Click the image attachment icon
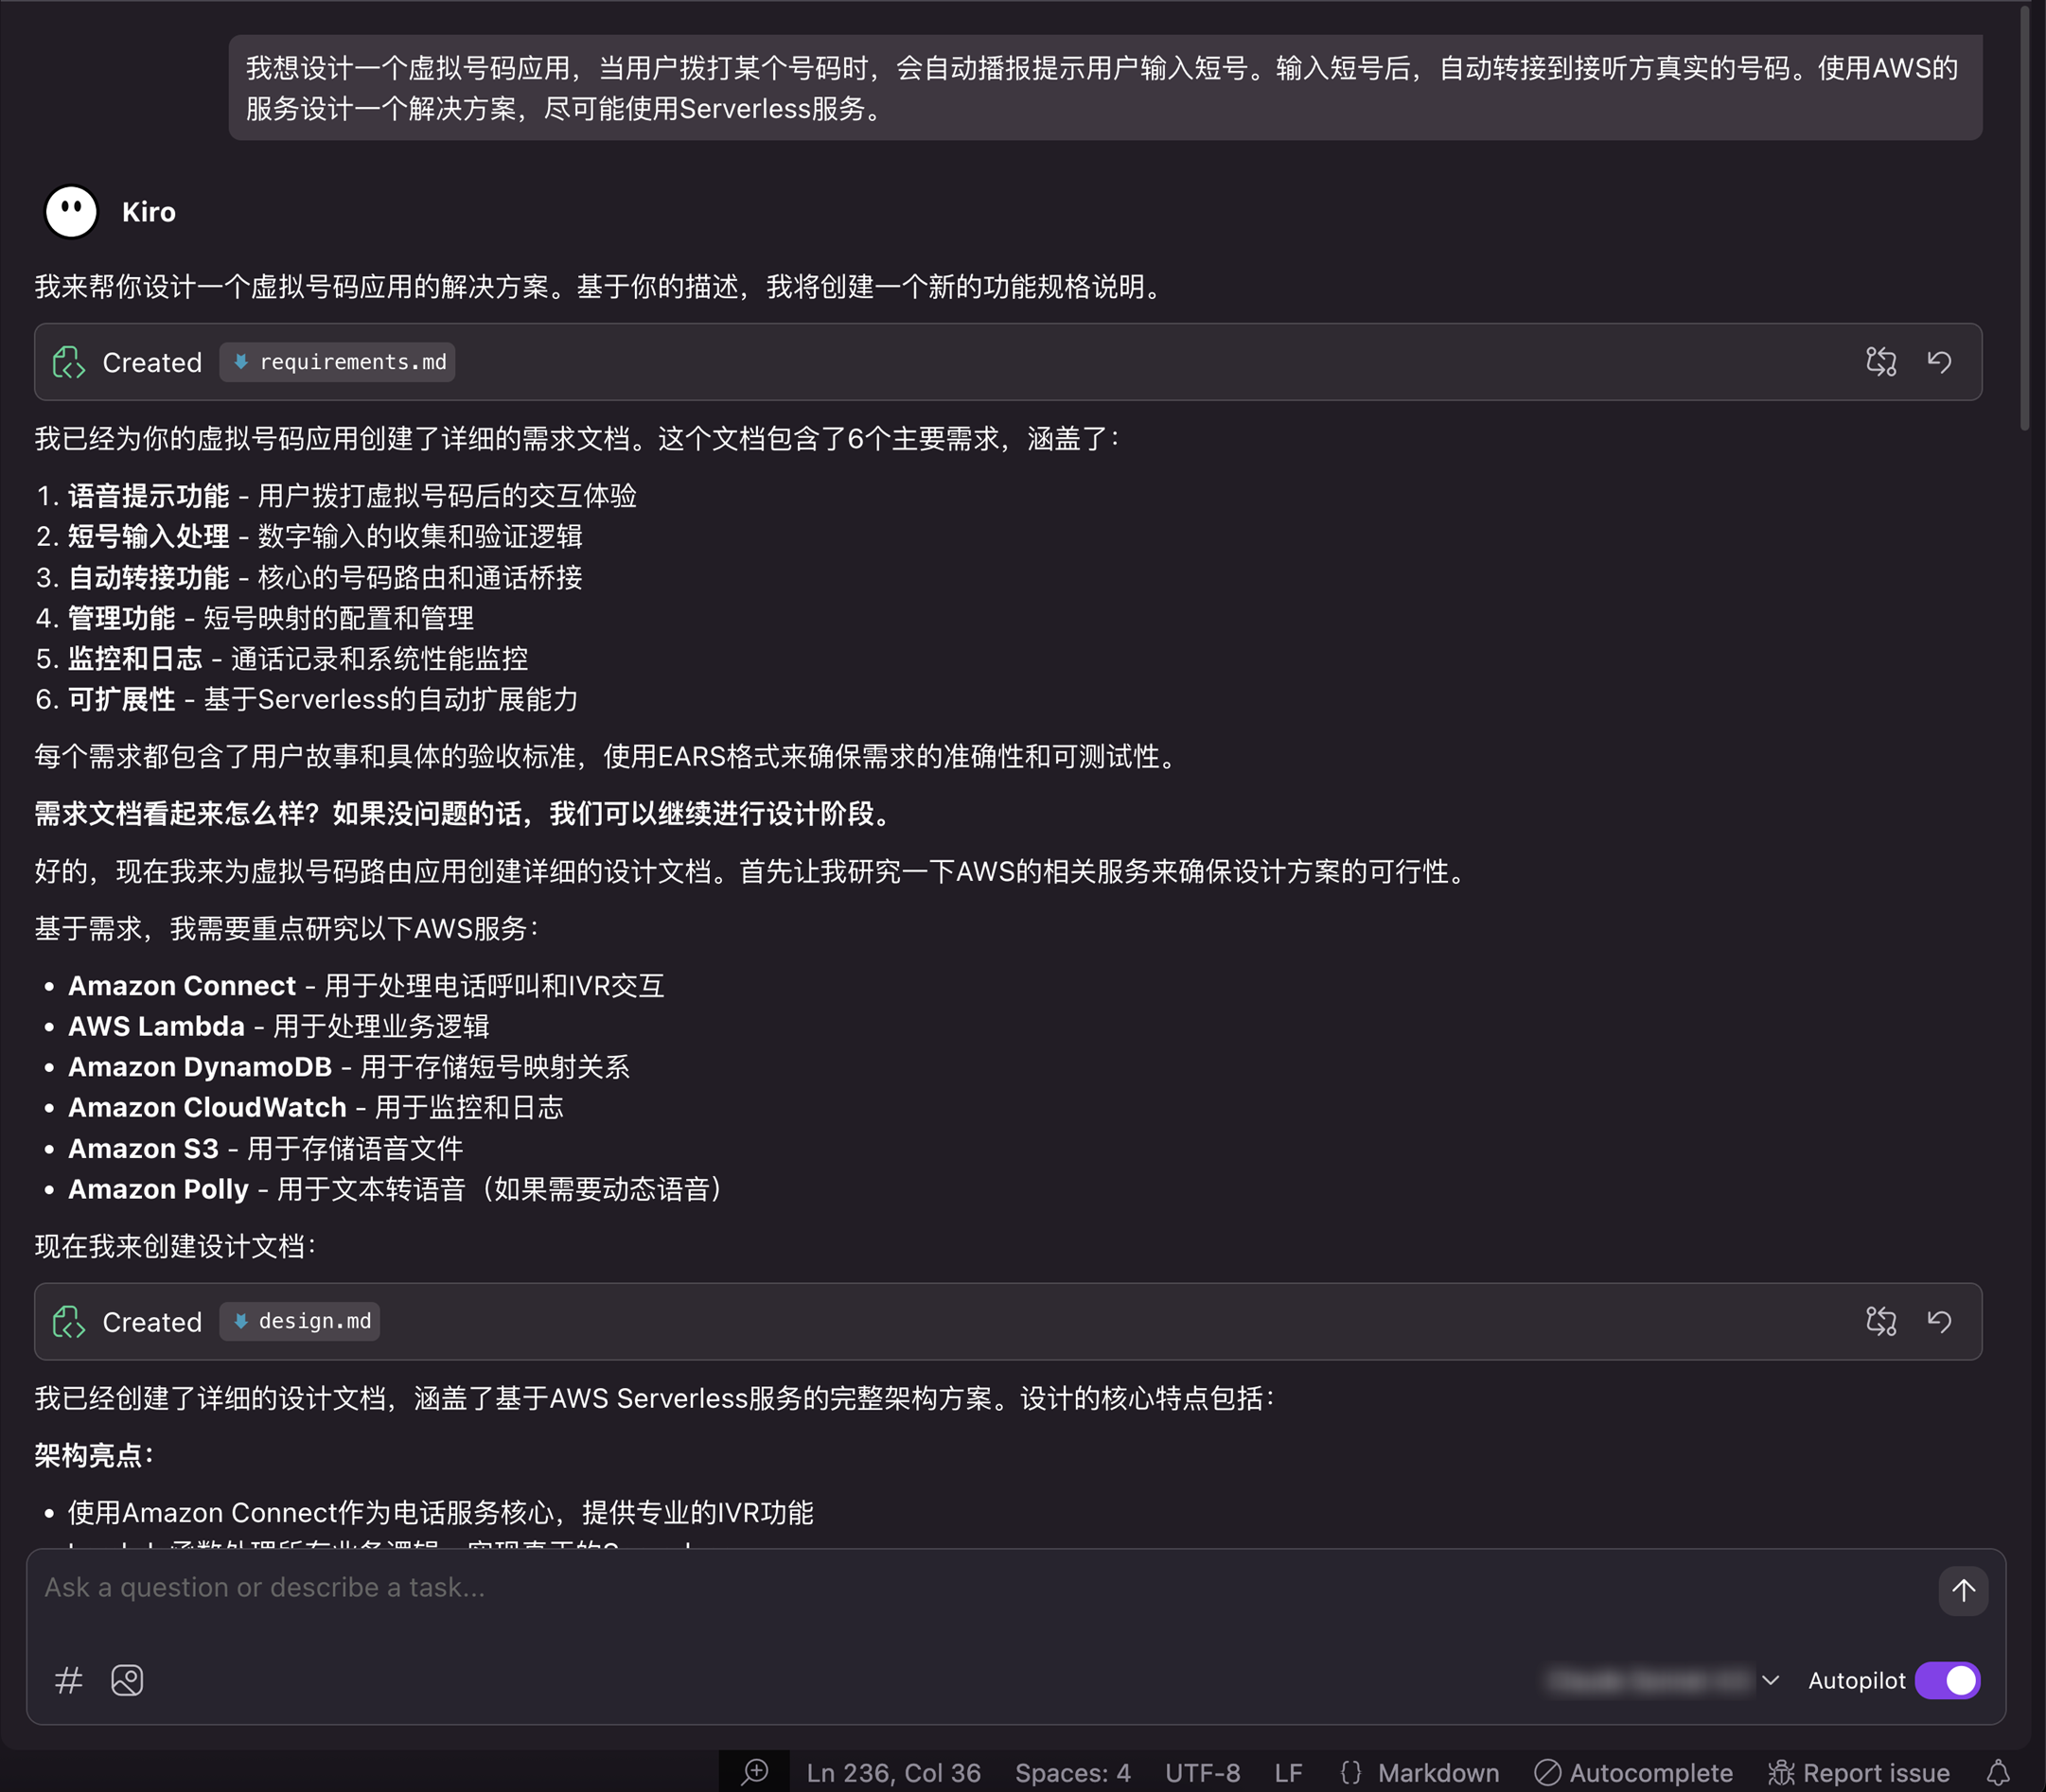The image size is (2046, 1792). click(x=127, y=1680)
